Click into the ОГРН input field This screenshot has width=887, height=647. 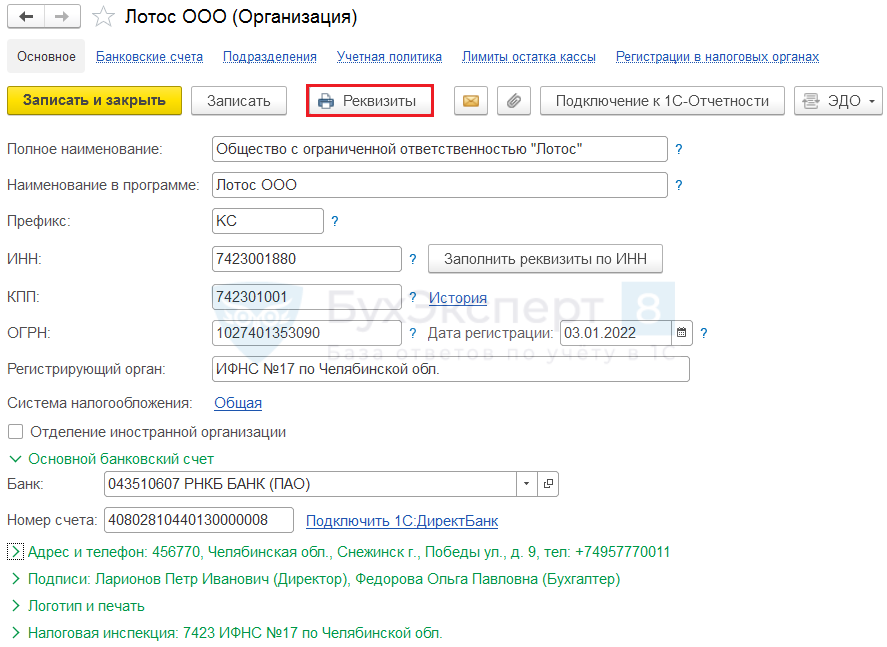point(307,333)
